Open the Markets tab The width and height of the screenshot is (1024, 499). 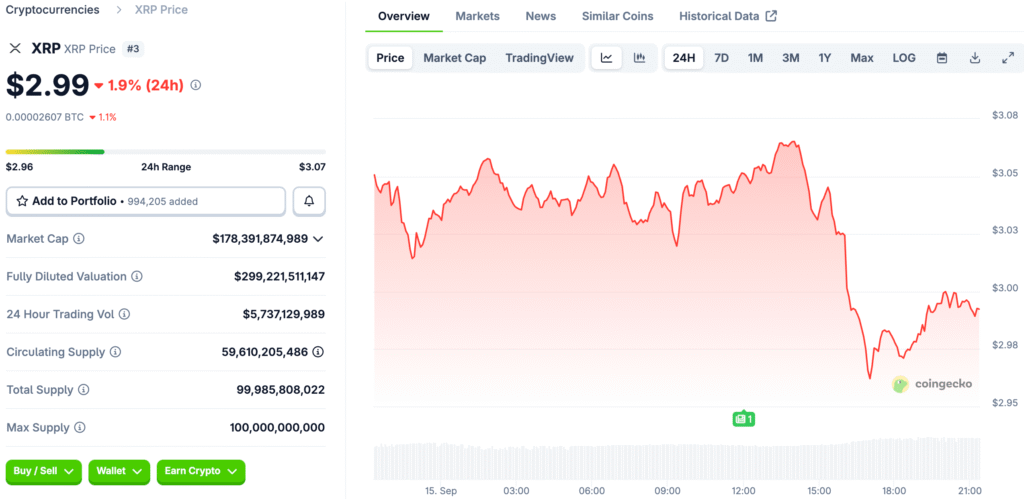coord(477,16)
